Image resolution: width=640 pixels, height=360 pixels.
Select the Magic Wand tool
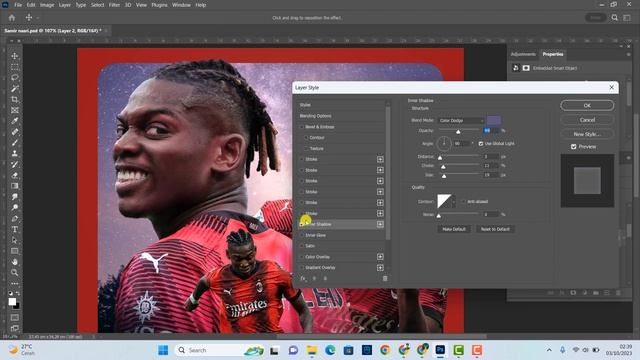tap(15, 89)
